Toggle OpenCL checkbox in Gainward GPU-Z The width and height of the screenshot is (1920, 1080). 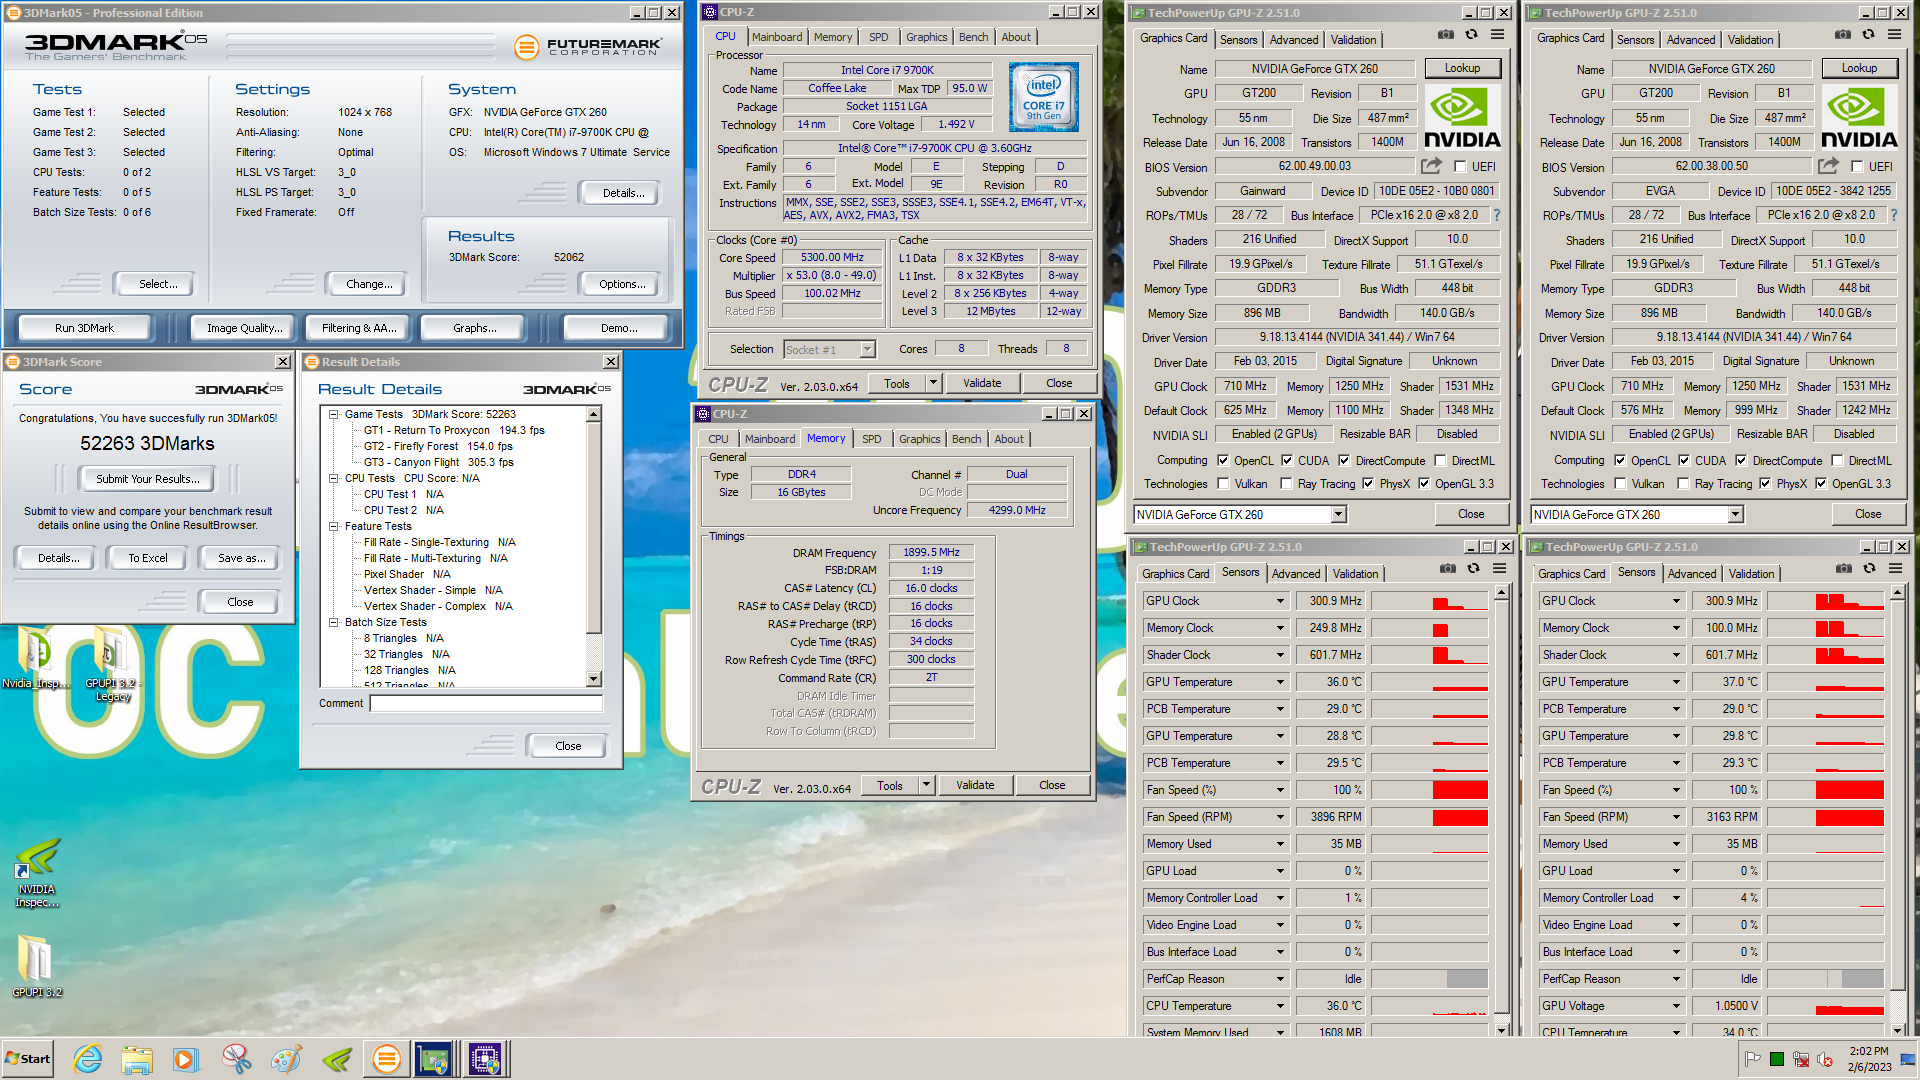click(x=1223, y=461)
